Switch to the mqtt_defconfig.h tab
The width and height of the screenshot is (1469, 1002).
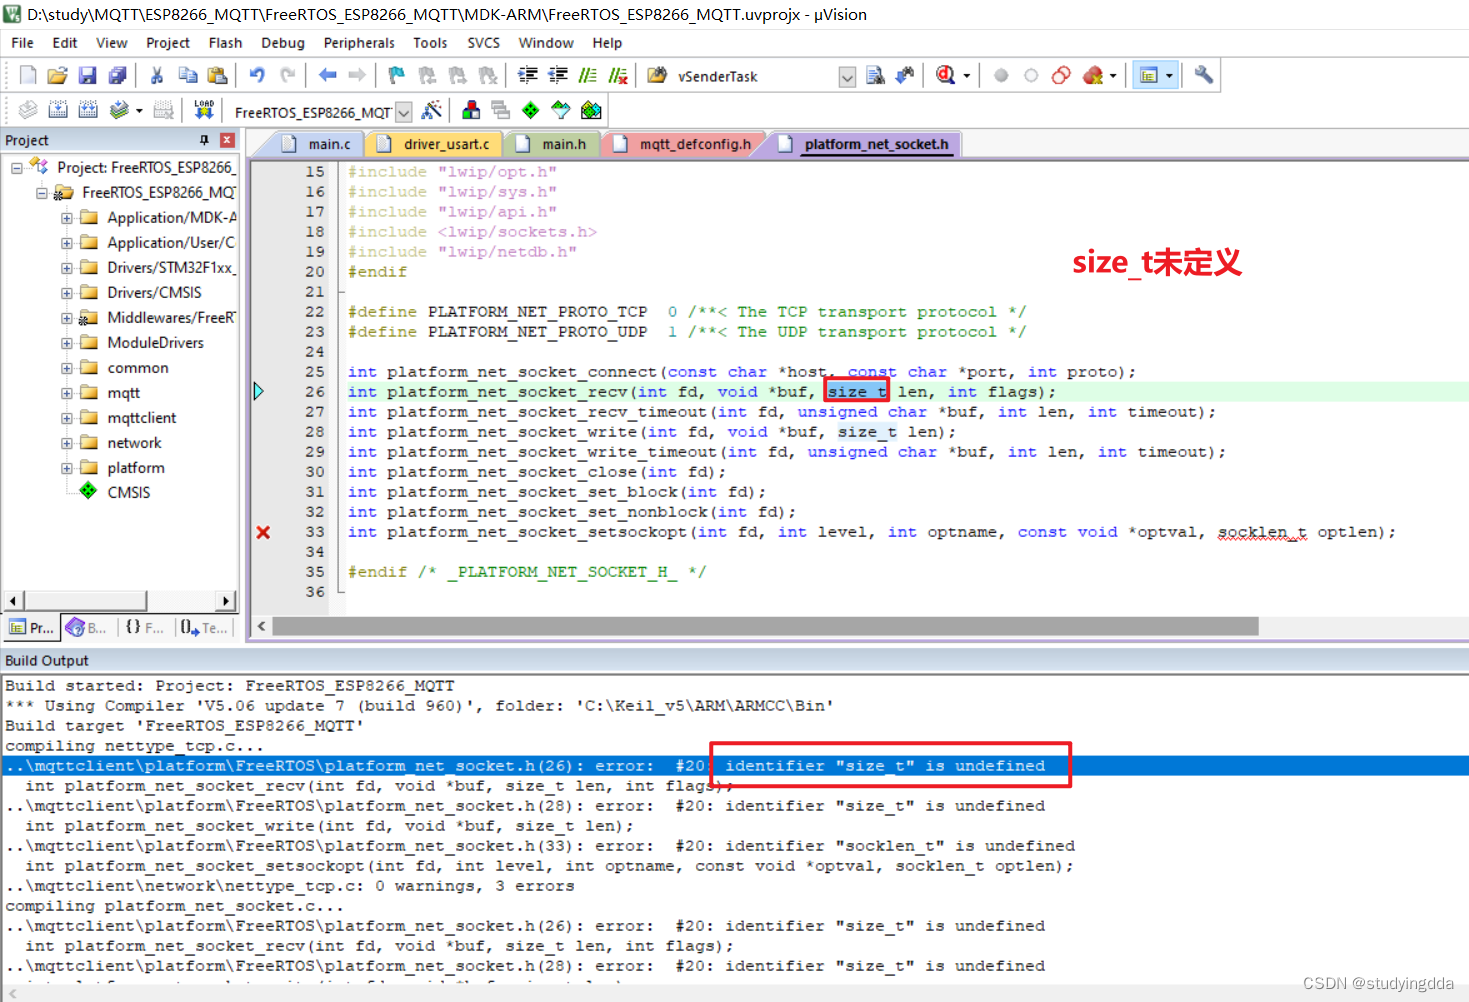683,144
